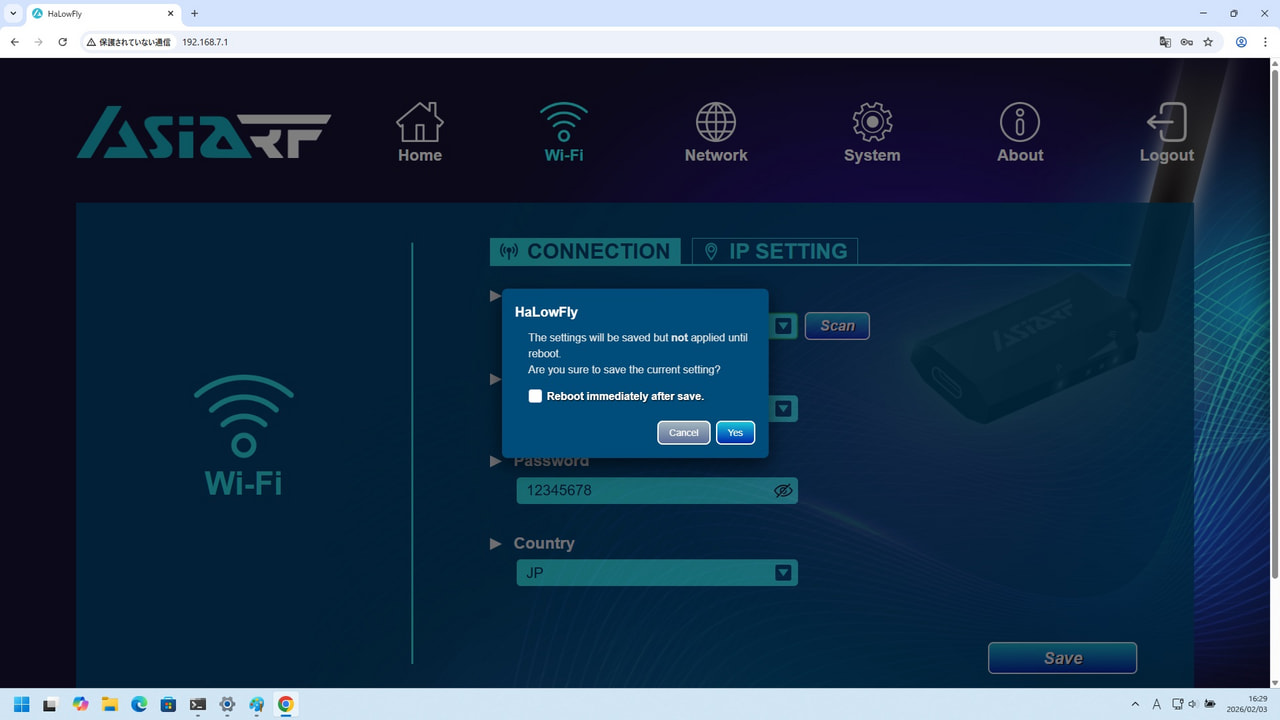The image size is (1280, 720).
Task: Click the AsiaRF logo
Action: (204, 133)
